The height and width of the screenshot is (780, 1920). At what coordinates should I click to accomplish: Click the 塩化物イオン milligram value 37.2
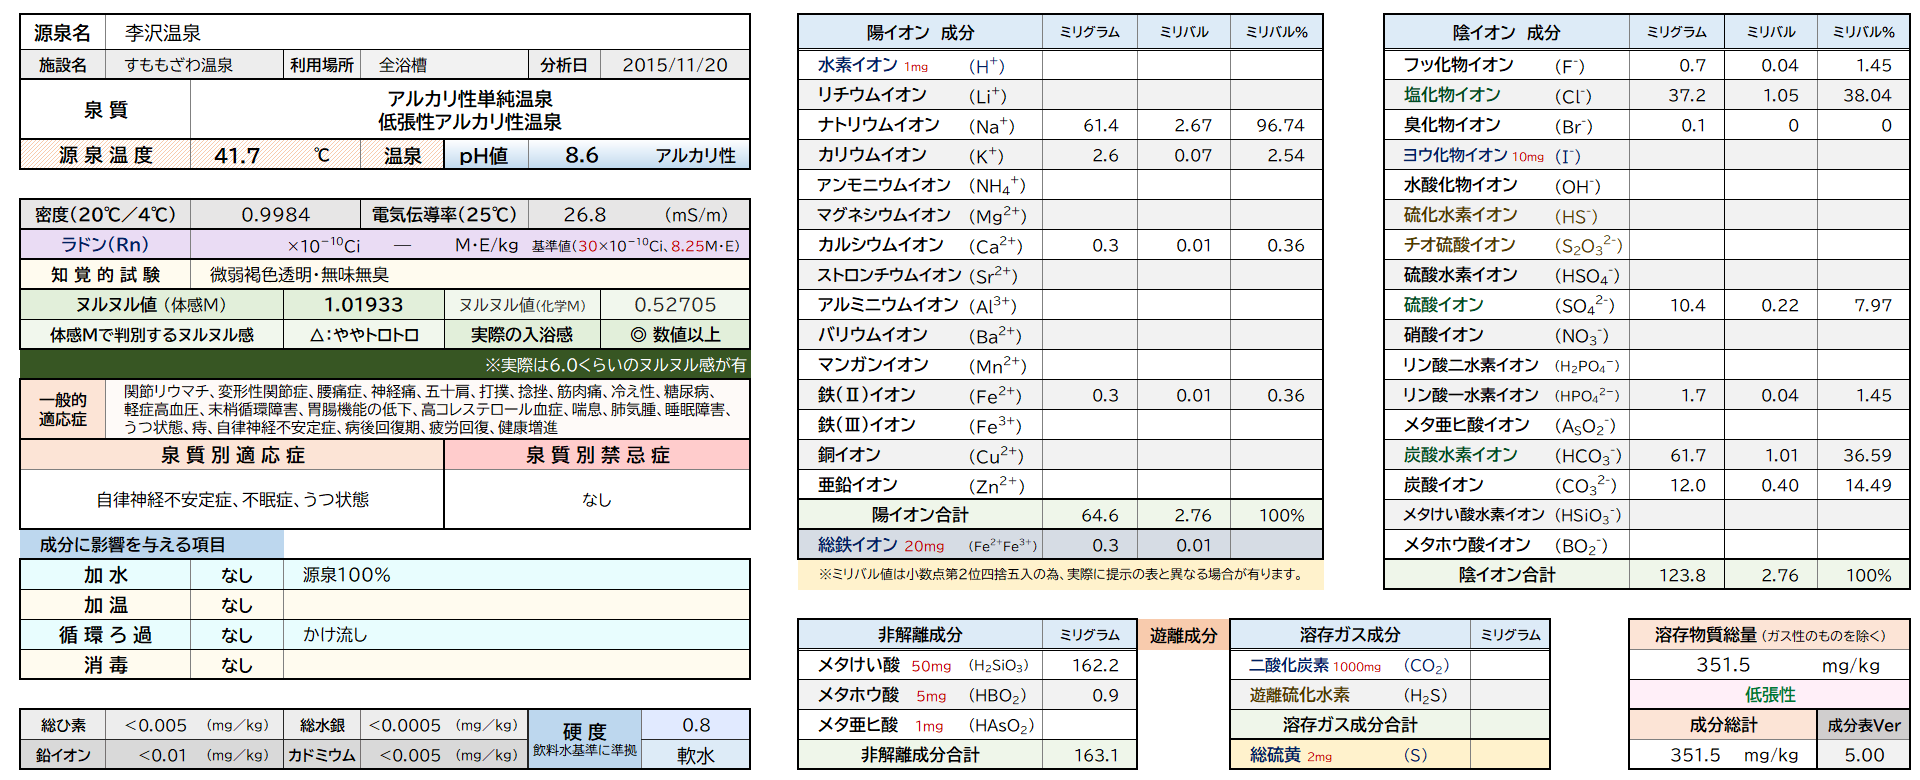click(1686, 95)
